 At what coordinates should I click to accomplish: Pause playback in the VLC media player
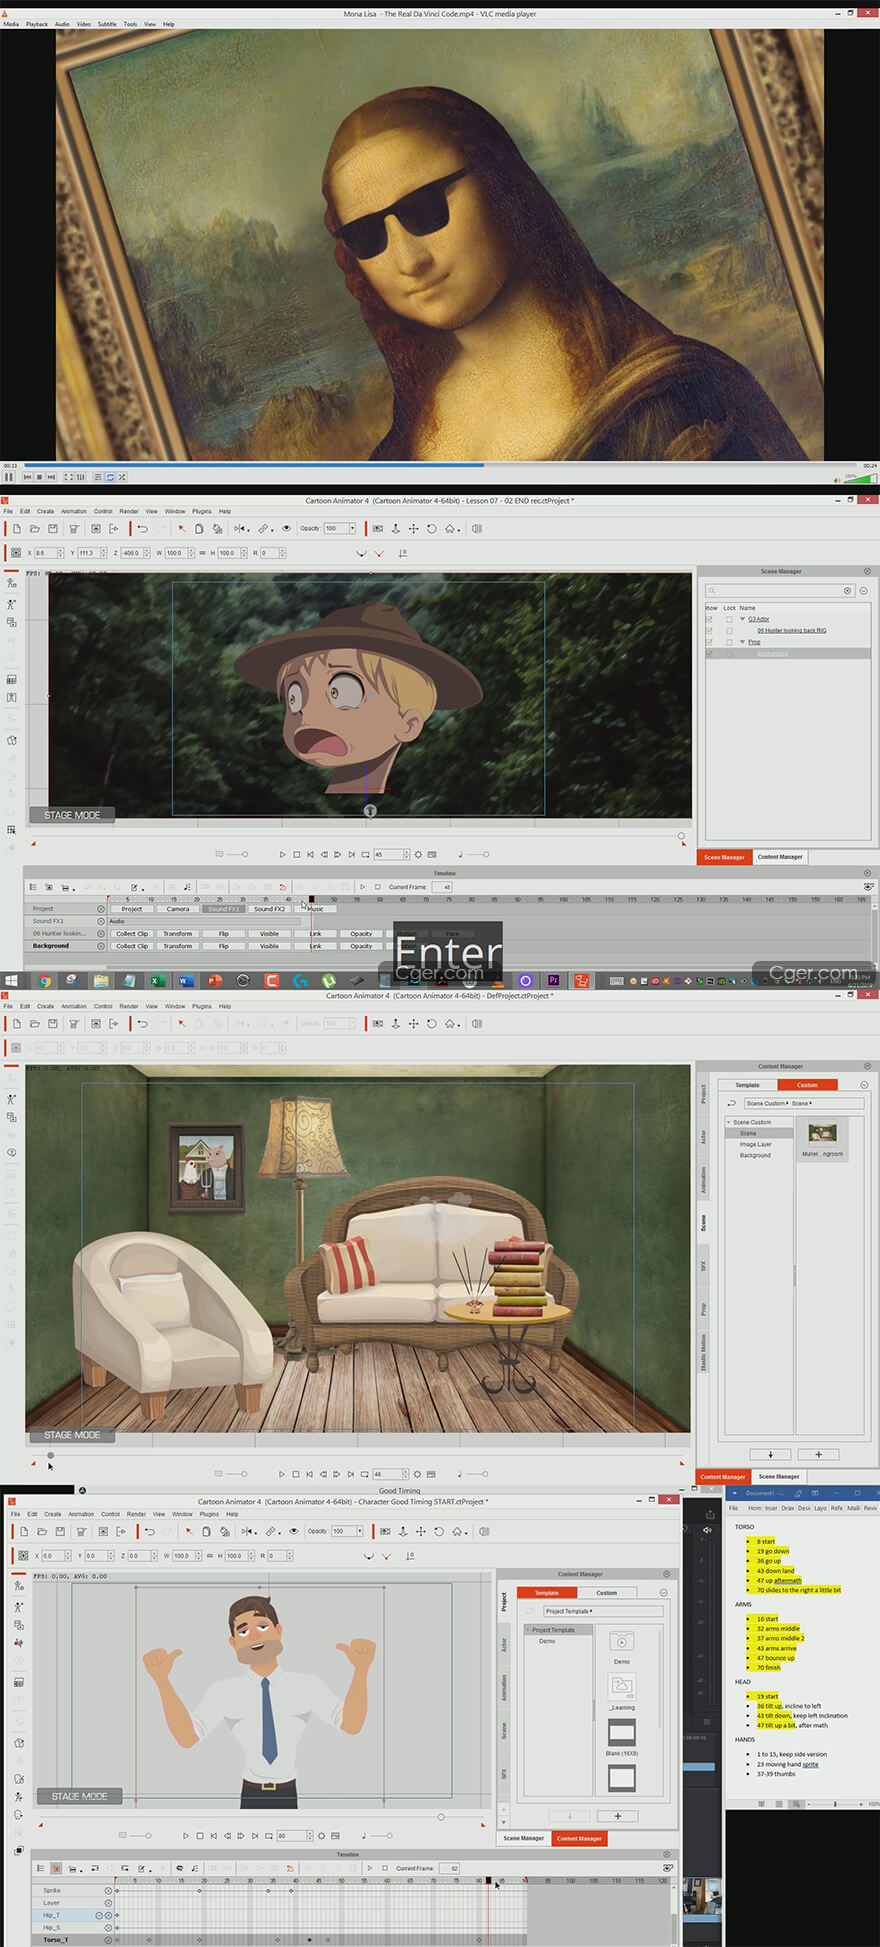click(9, 477)
